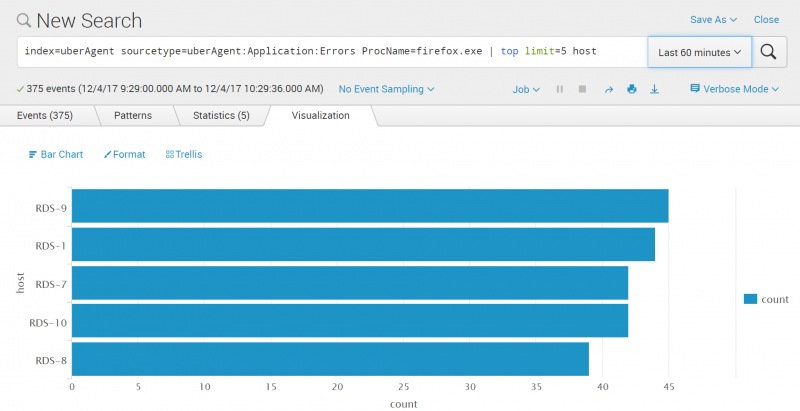Print the search results
Image resolution: width=800 pixels, height=411 pixels.
pos(632,89)
